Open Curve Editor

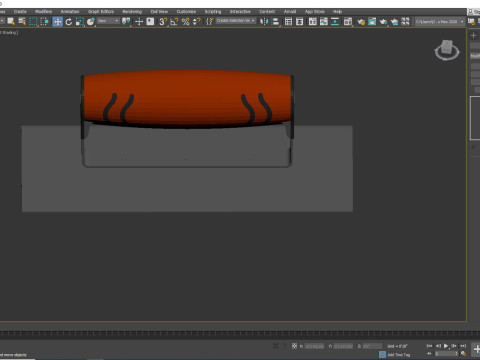tap(324, 22)
